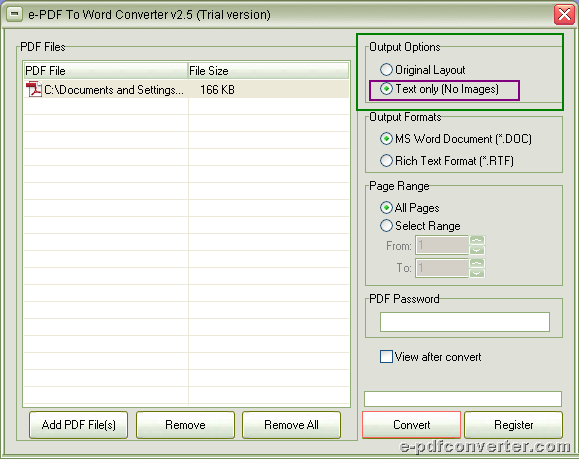The width and height of the screenshot is (579, 459).
Task: Click the Add PDF File(s) button
Action: pos(79,425)
